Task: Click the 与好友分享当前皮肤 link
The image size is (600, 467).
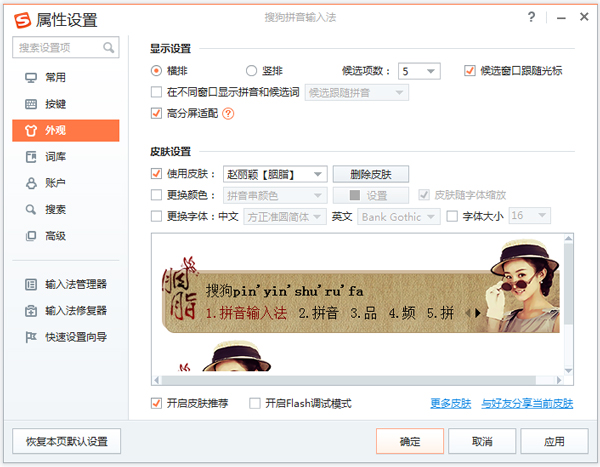Action: pyautogui.click(x=527, y=403)
